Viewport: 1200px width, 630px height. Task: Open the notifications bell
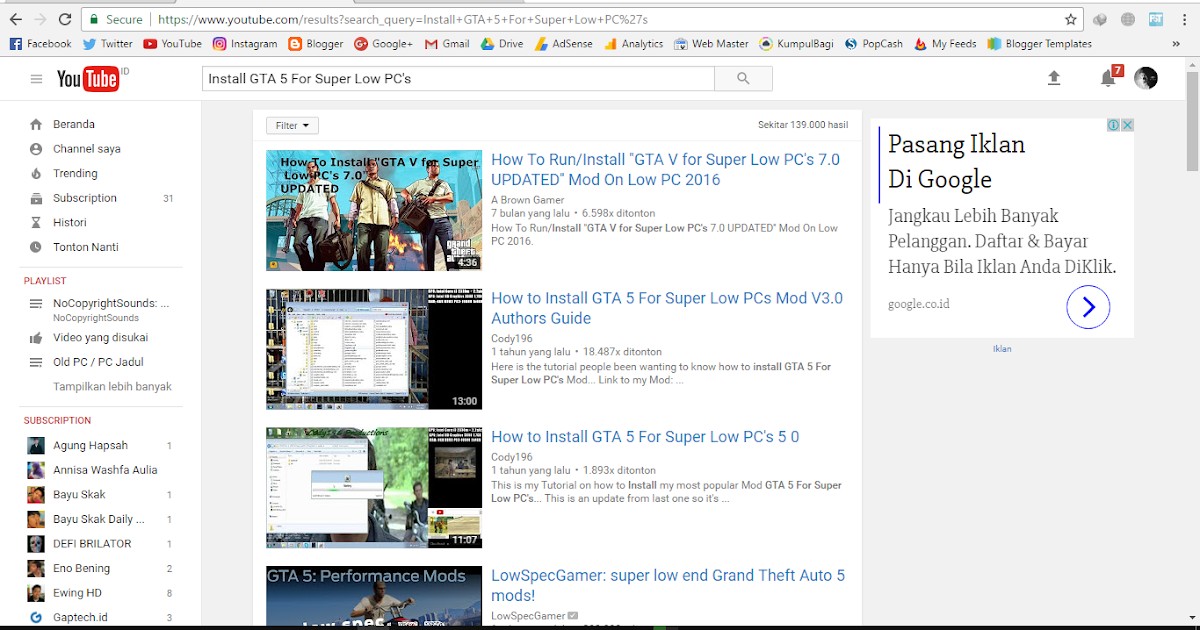[1109, 78]
